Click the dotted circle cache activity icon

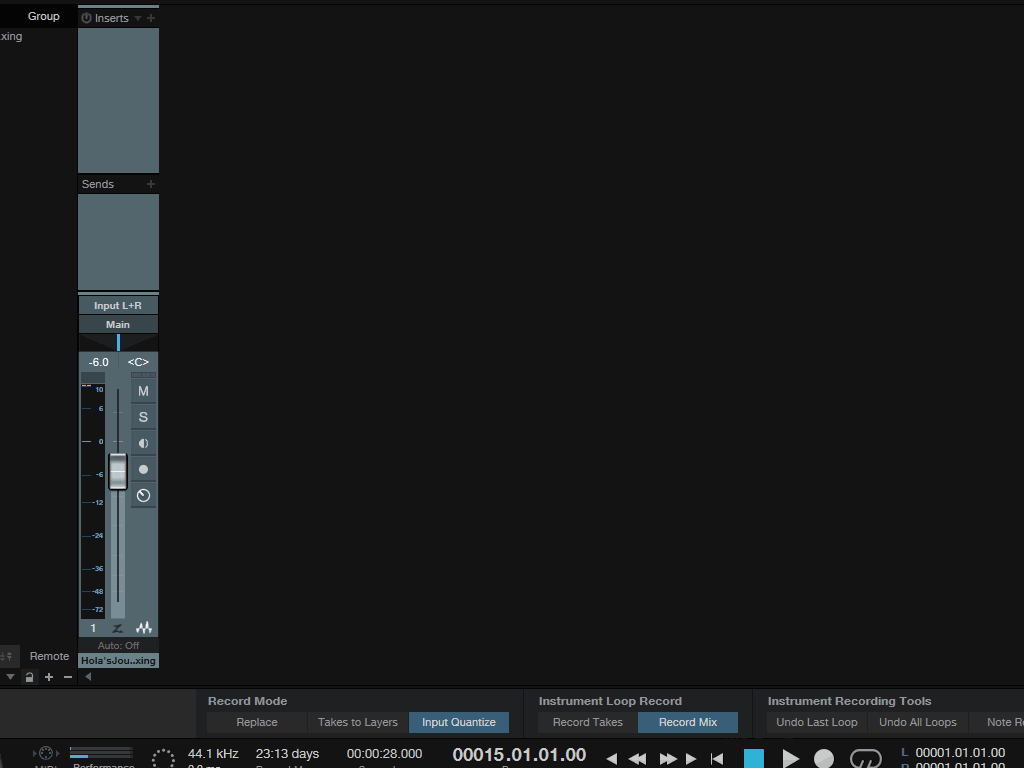click(x=163, y=759)
